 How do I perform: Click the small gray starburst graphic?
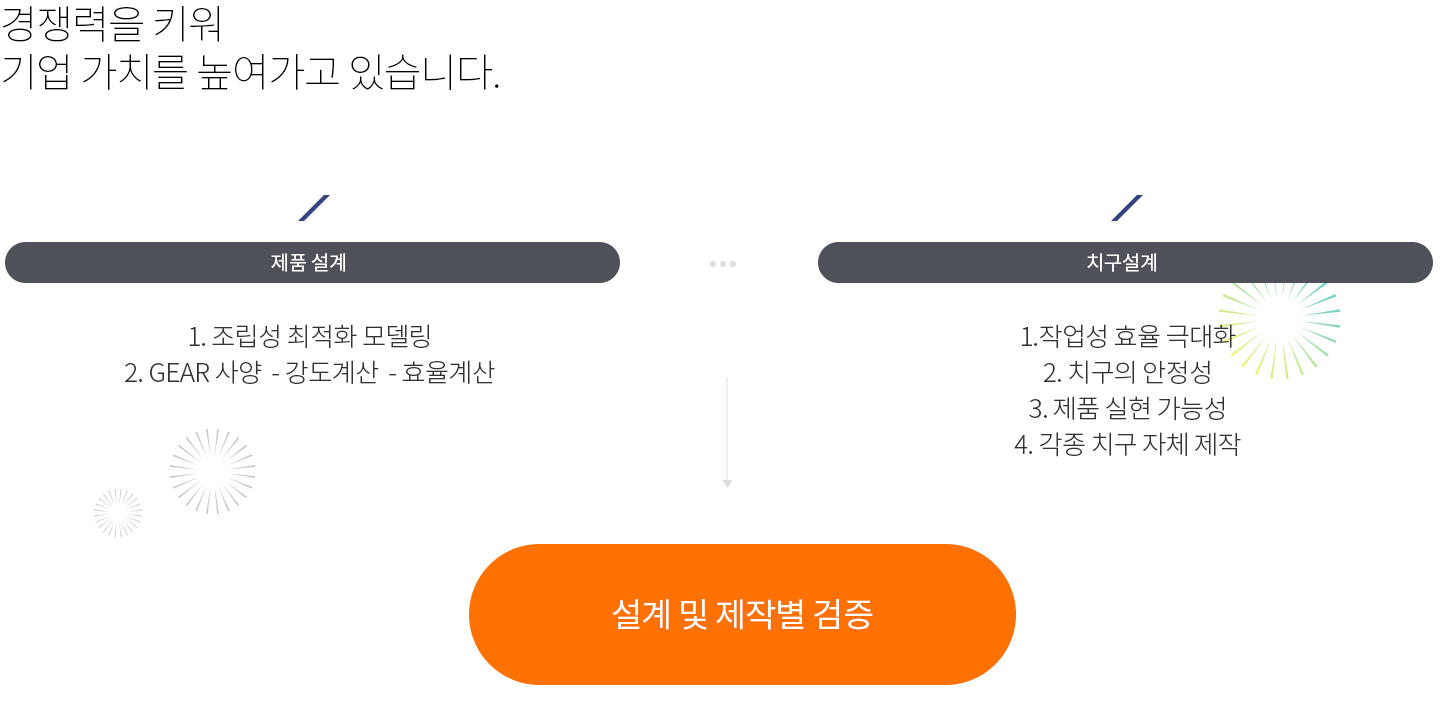(118, 513)
